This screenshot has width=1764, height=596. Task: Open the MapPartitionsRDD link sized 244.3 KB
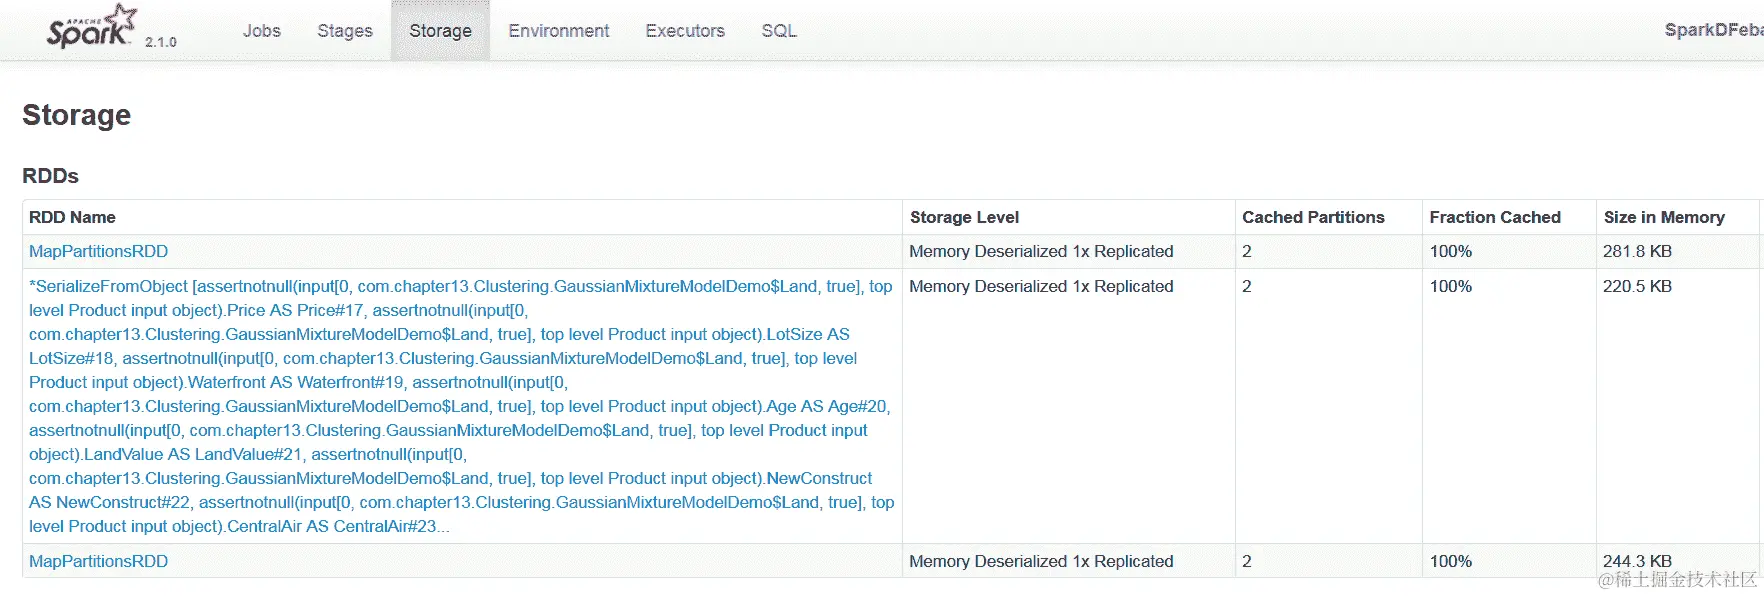tap(98, 562)
